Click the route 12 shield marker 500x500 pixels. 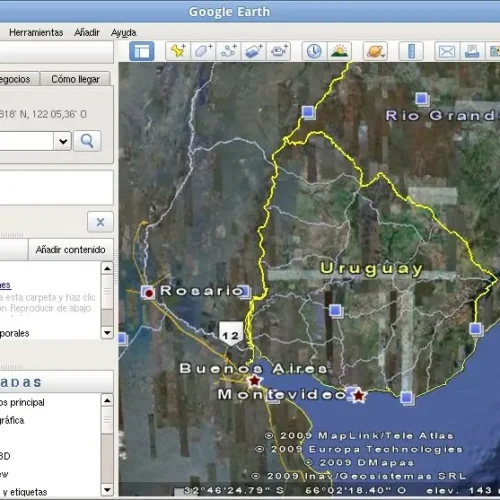tap(231, 334)
